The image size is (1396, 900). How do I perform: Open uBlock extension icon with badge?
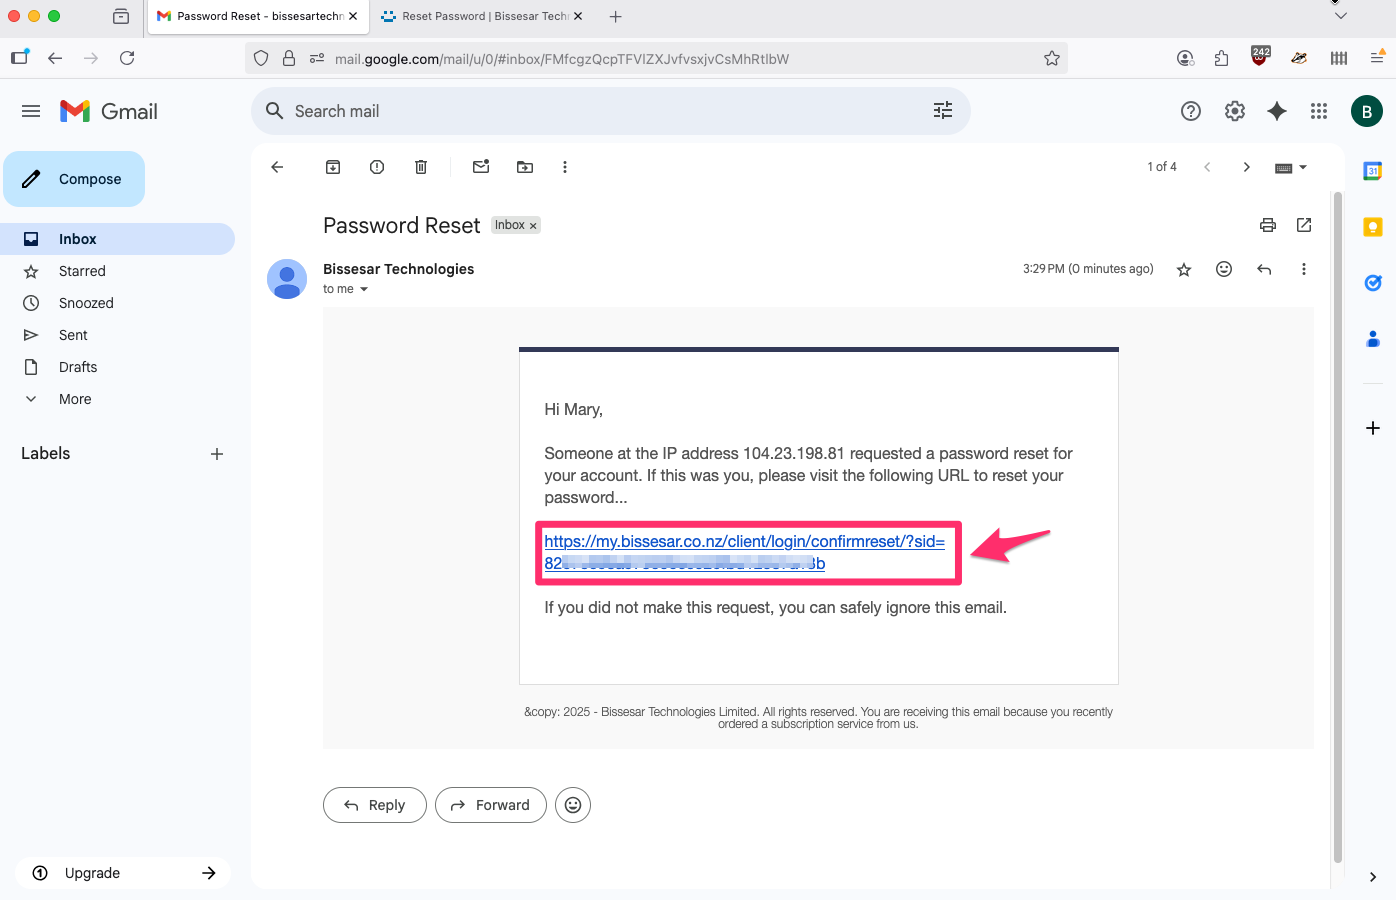click(x=1260, y=57)
